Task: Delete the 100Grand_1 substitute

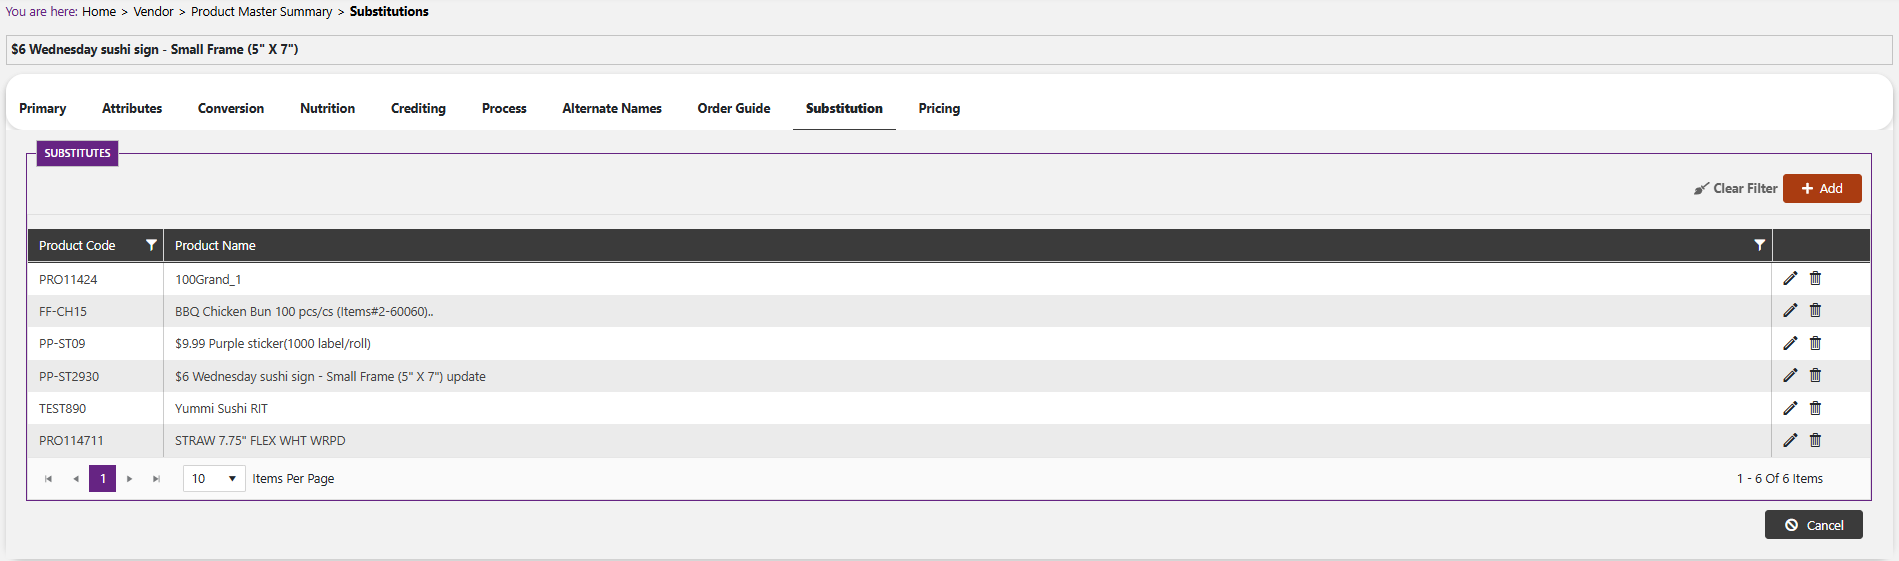Action: coord(1815,279)
